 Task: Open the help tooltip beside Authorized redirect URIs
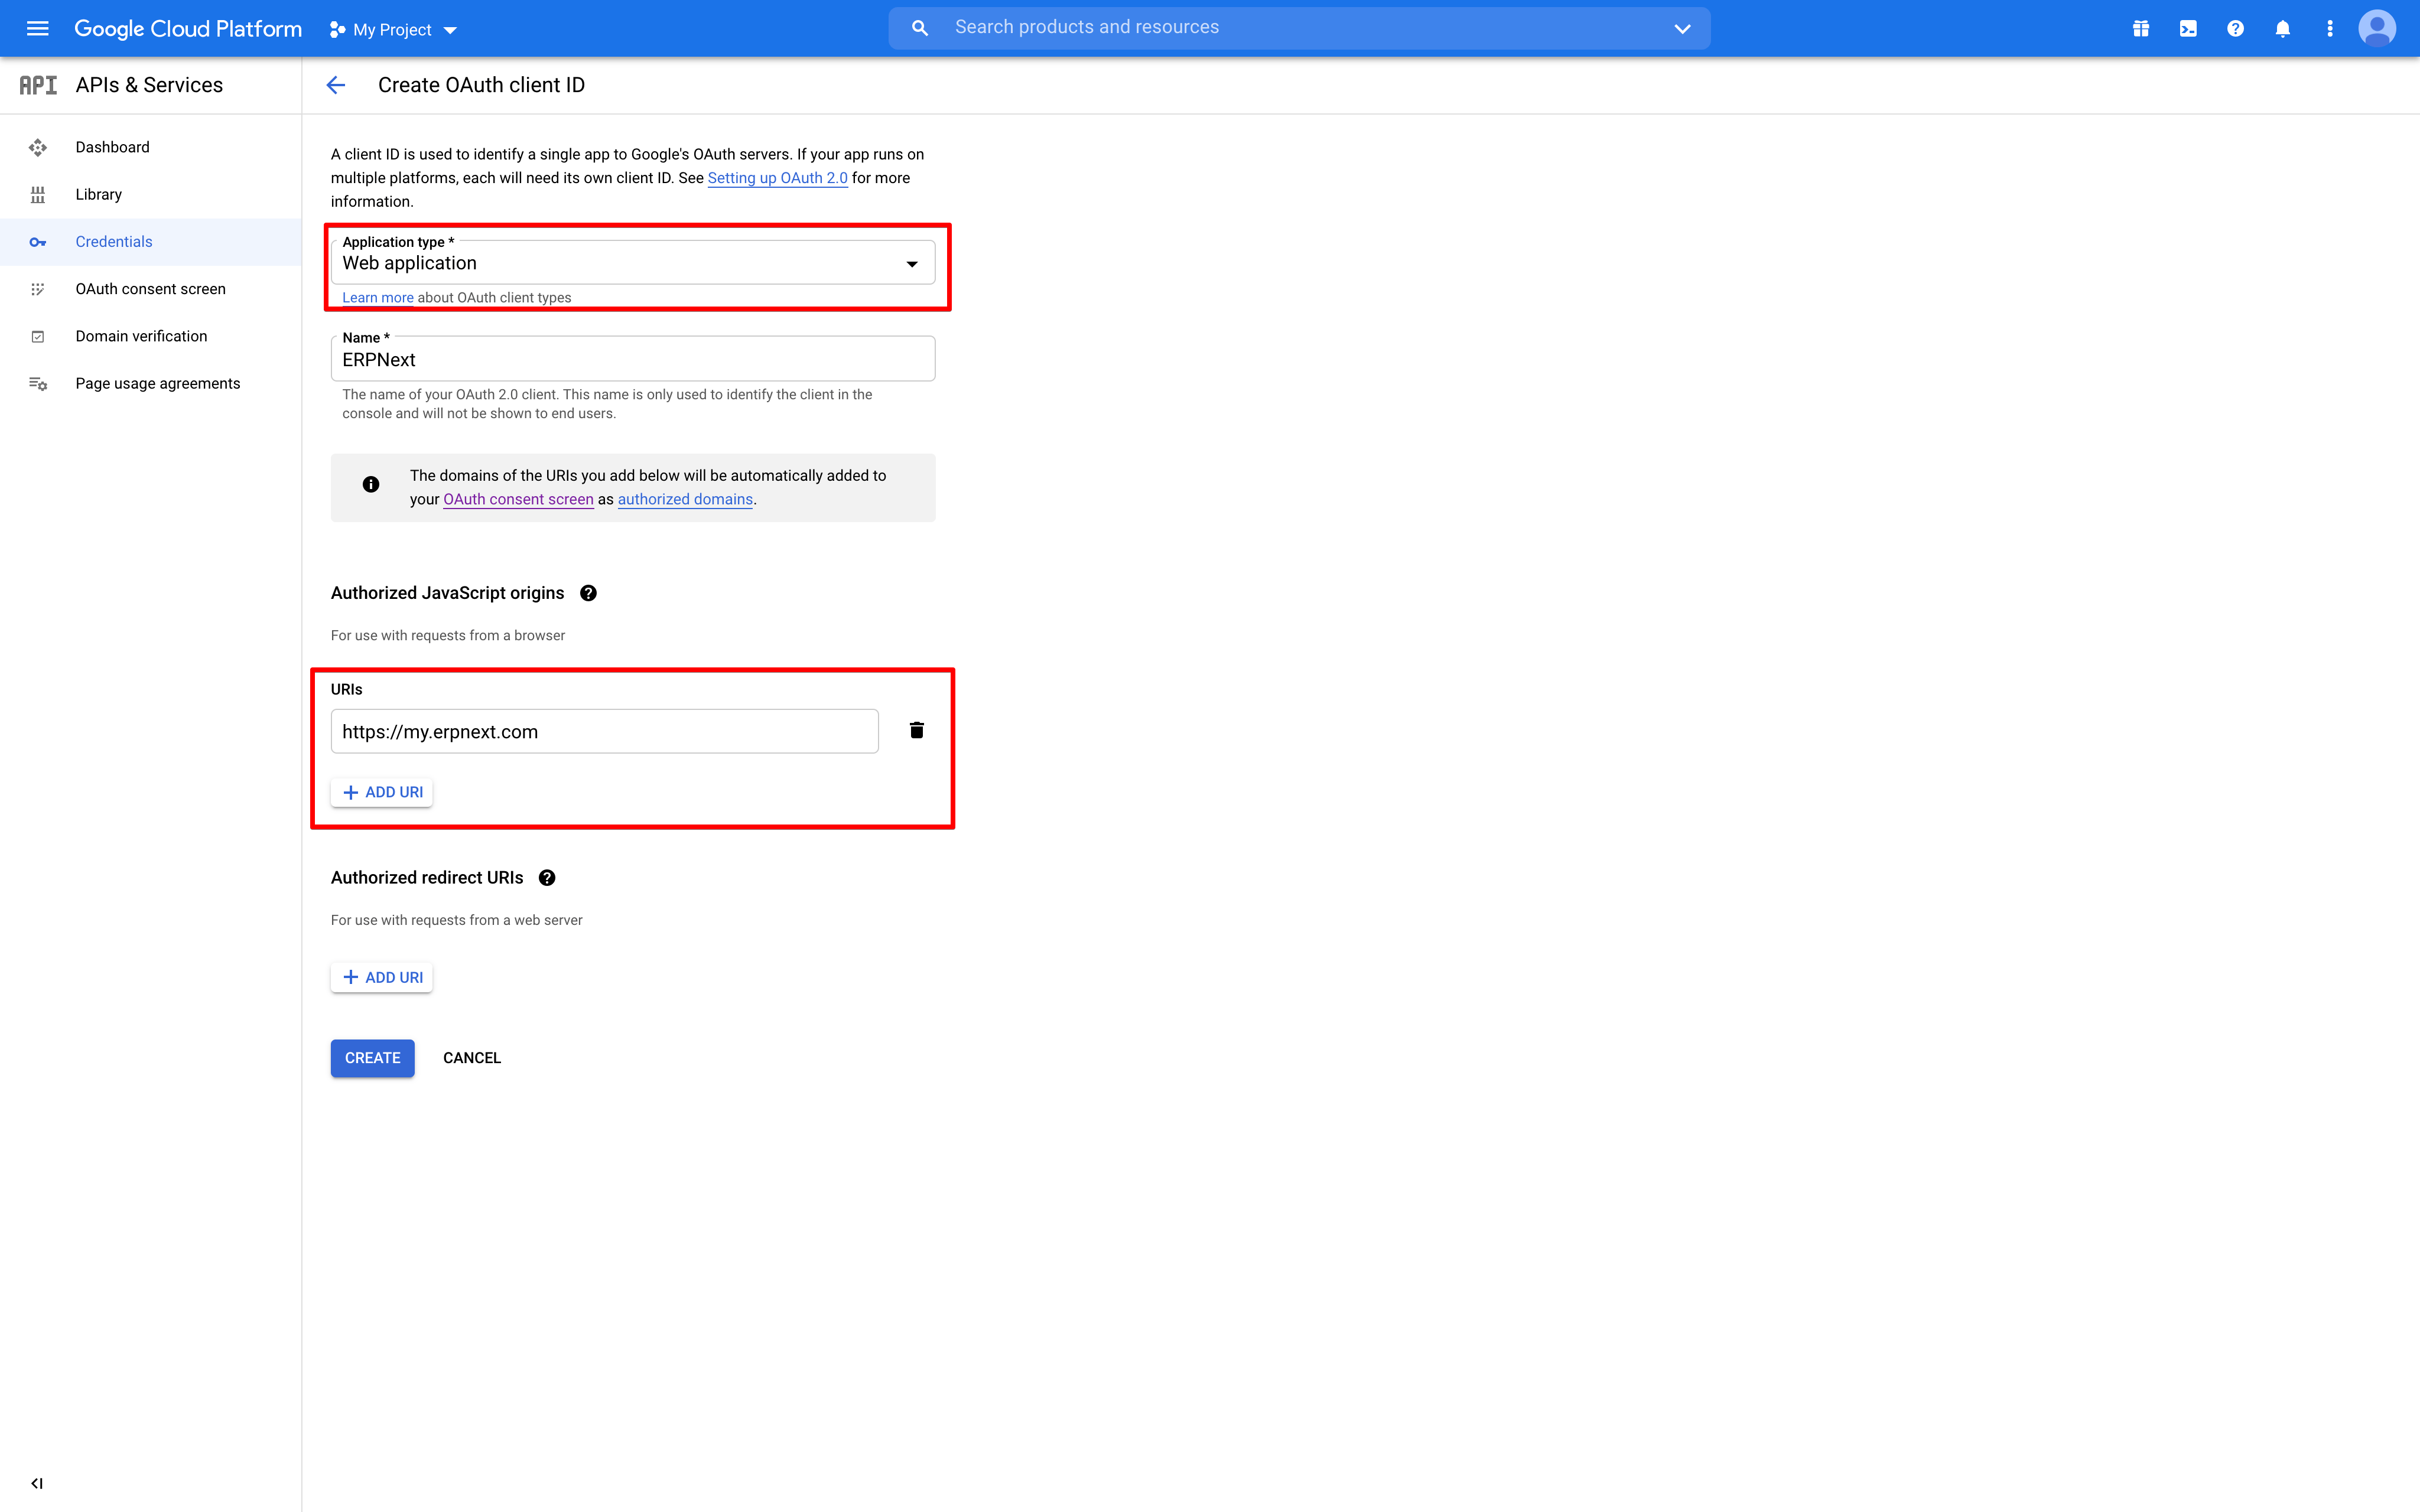(547, 877)
